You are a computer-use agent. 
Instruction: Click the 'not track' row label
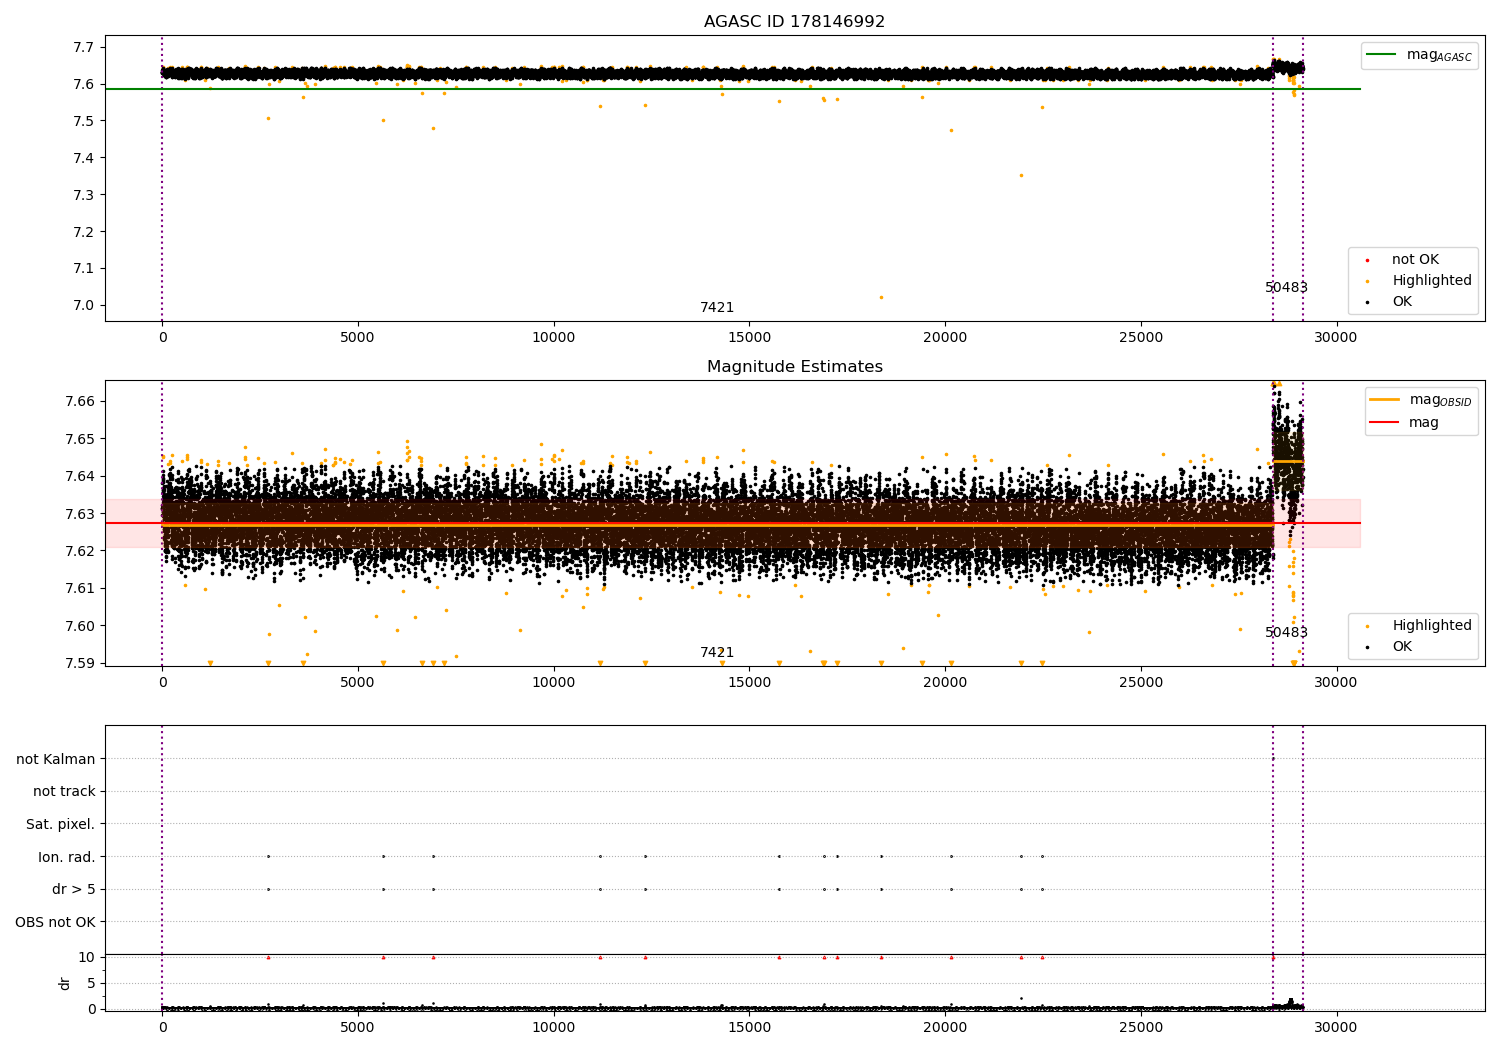pos(64,792)
